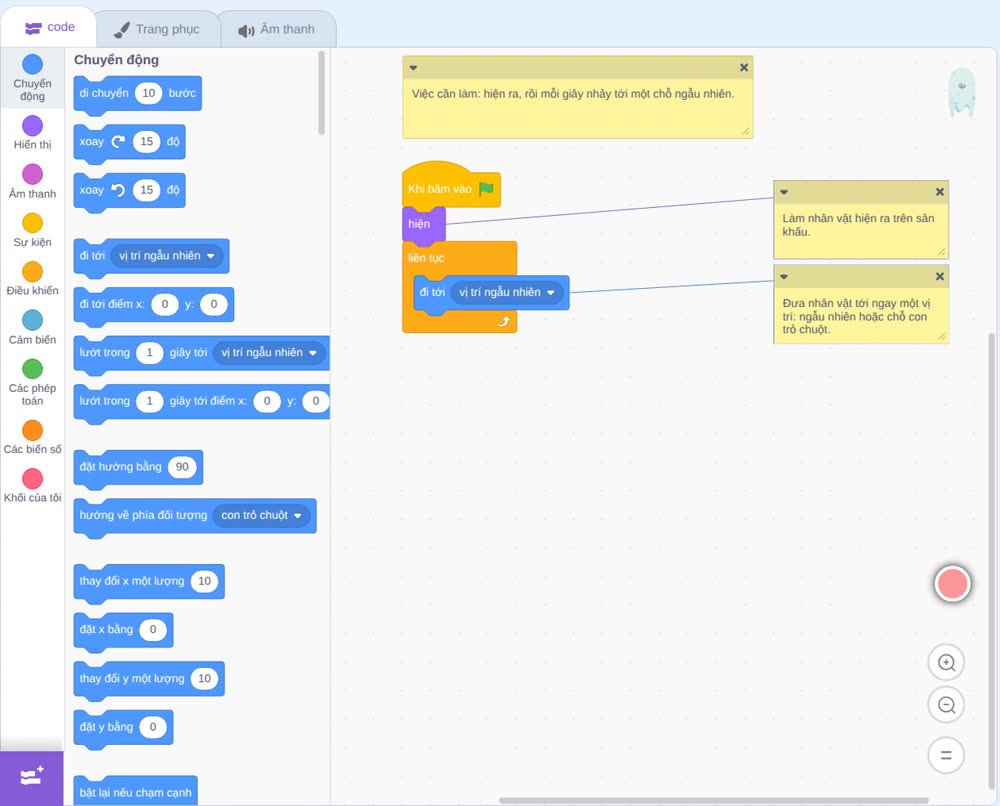
Task: Open dropdown of 'lướt trong giây tới' block
Action: [x=269, y=353]
